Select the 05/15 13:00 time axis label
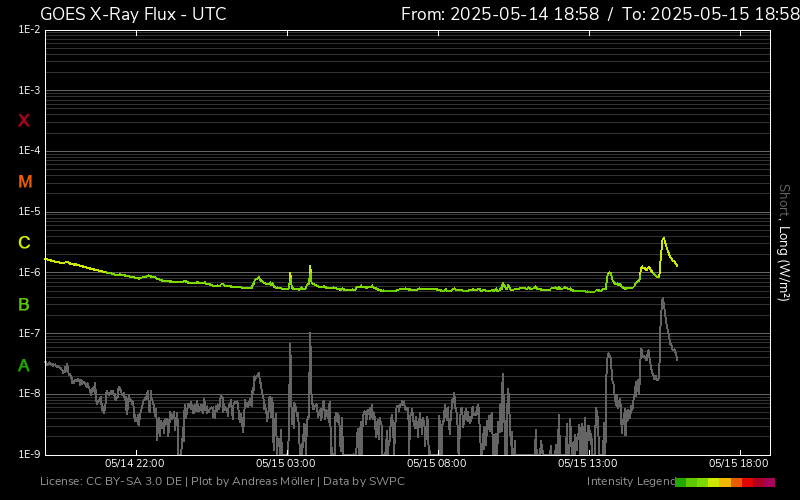This screenshot has width=800, height=500. (588, 464)
